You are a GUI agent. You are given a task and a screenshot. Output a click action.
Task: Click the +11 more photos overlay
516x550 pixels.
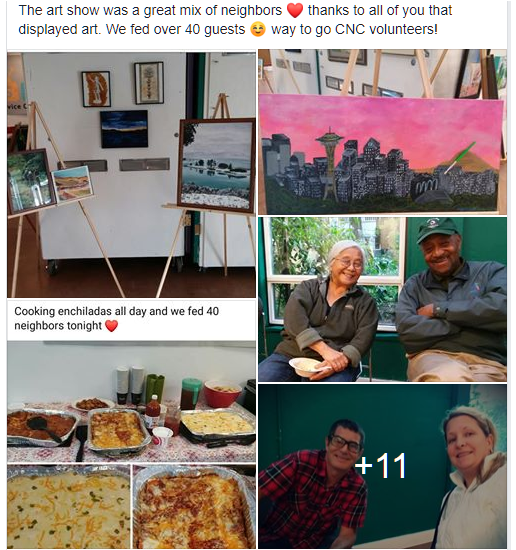(382, 467)
